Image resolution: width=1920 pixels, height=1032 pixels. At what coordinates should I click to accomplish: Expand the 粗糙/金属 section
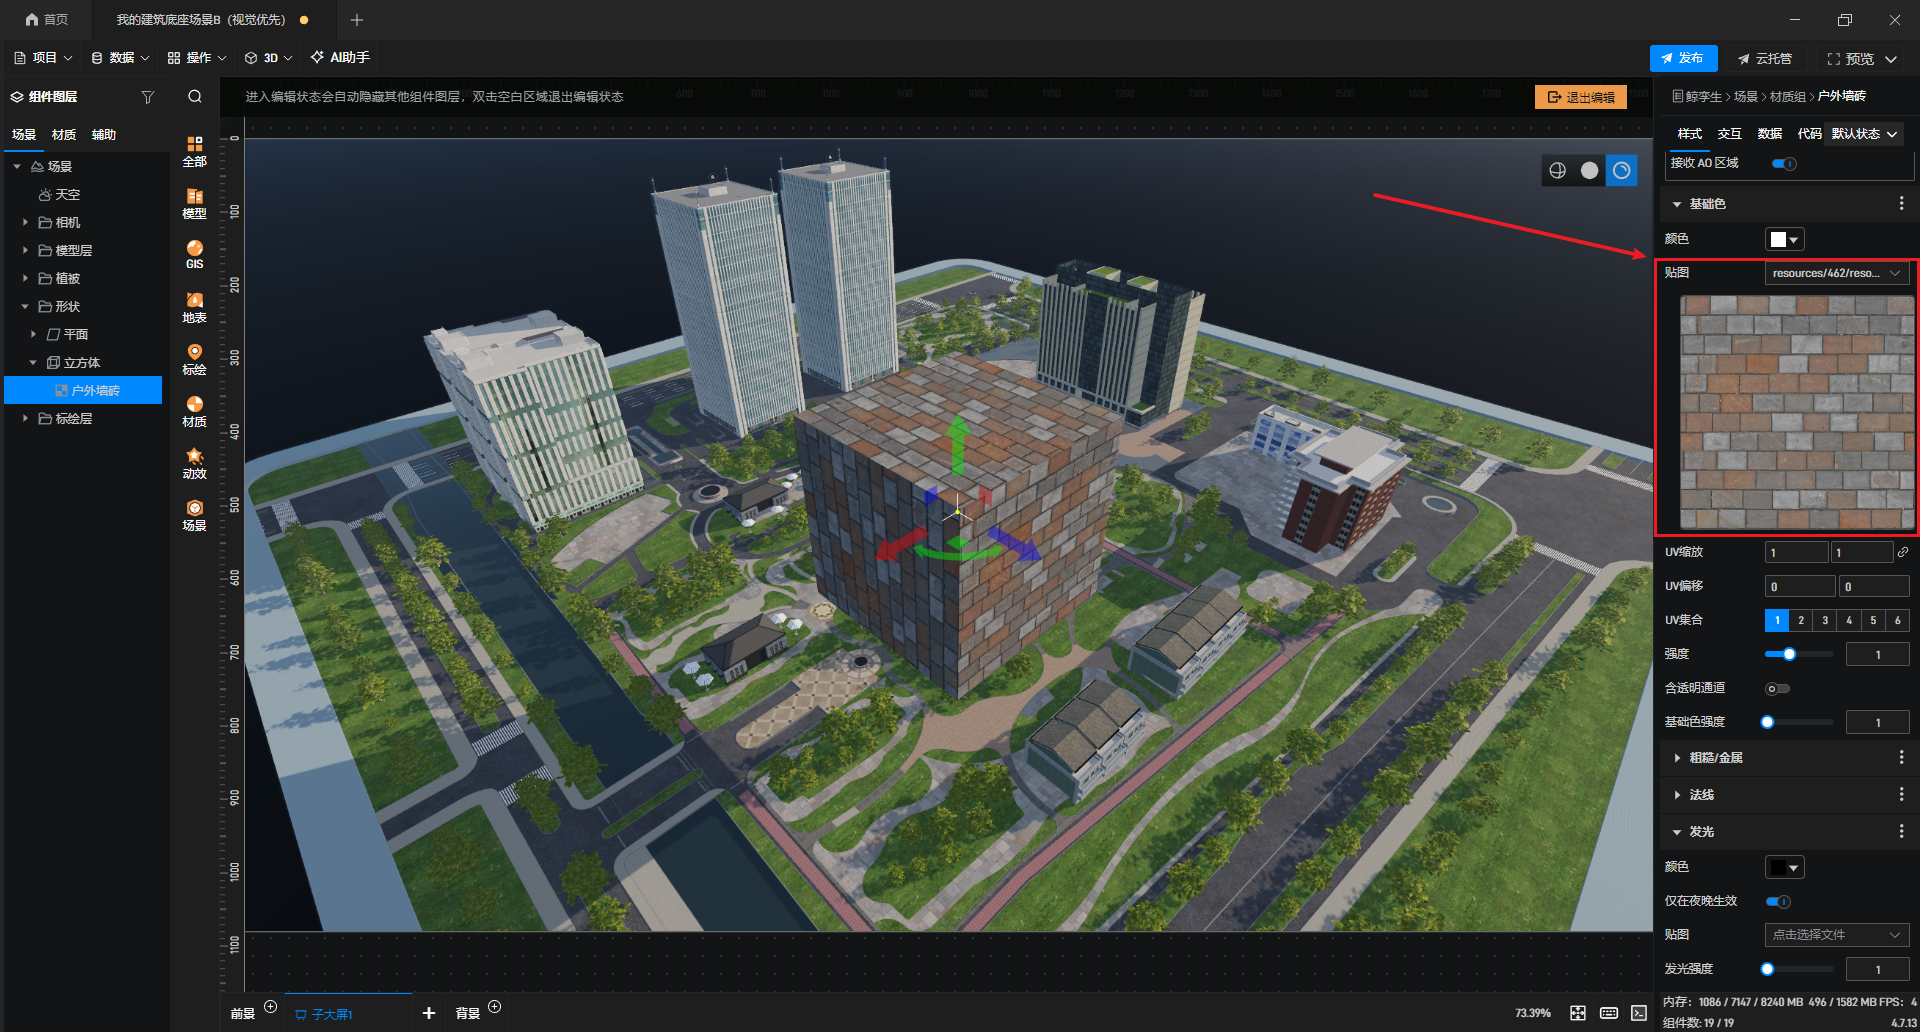(x=1677, y=758)
